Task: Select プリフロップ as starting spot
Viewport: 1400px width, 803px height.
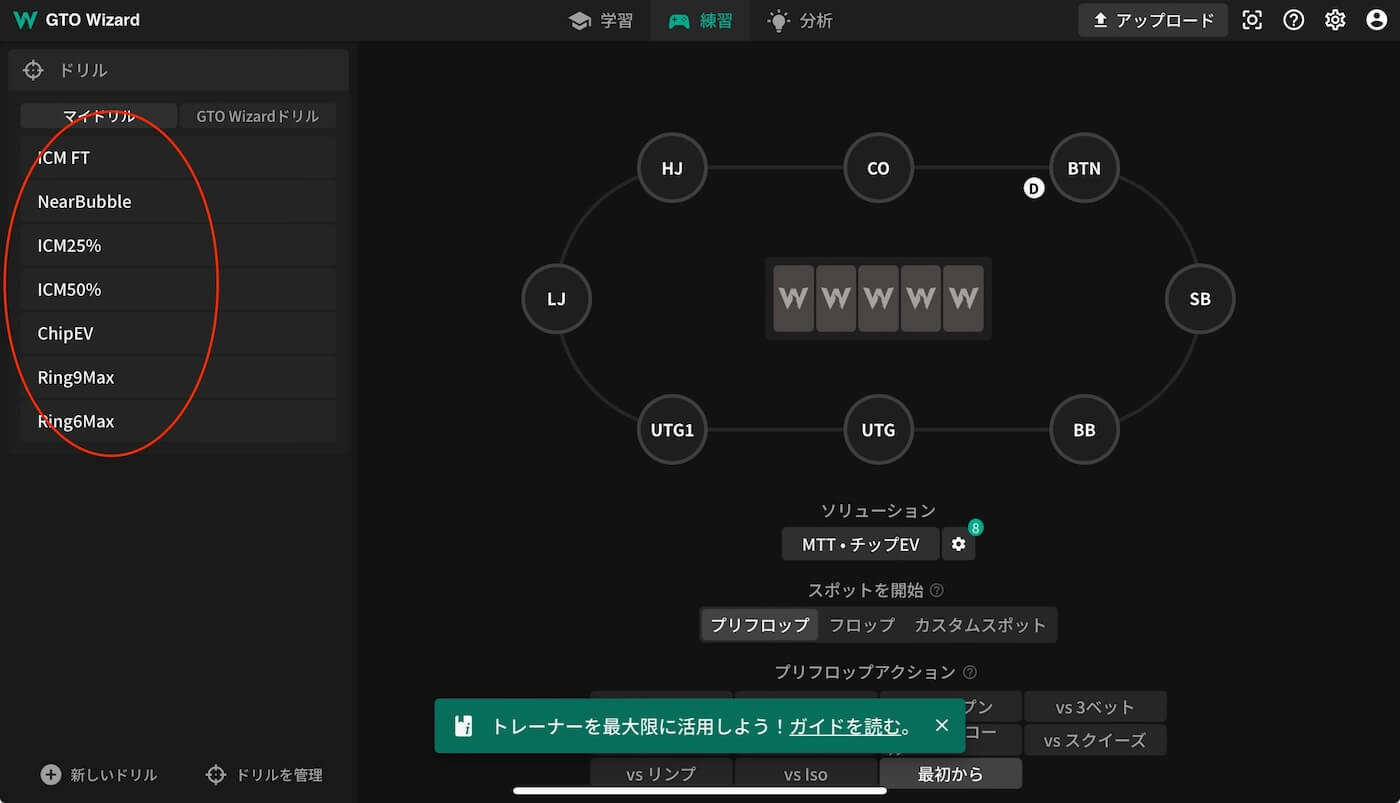Action: [759, 625]
